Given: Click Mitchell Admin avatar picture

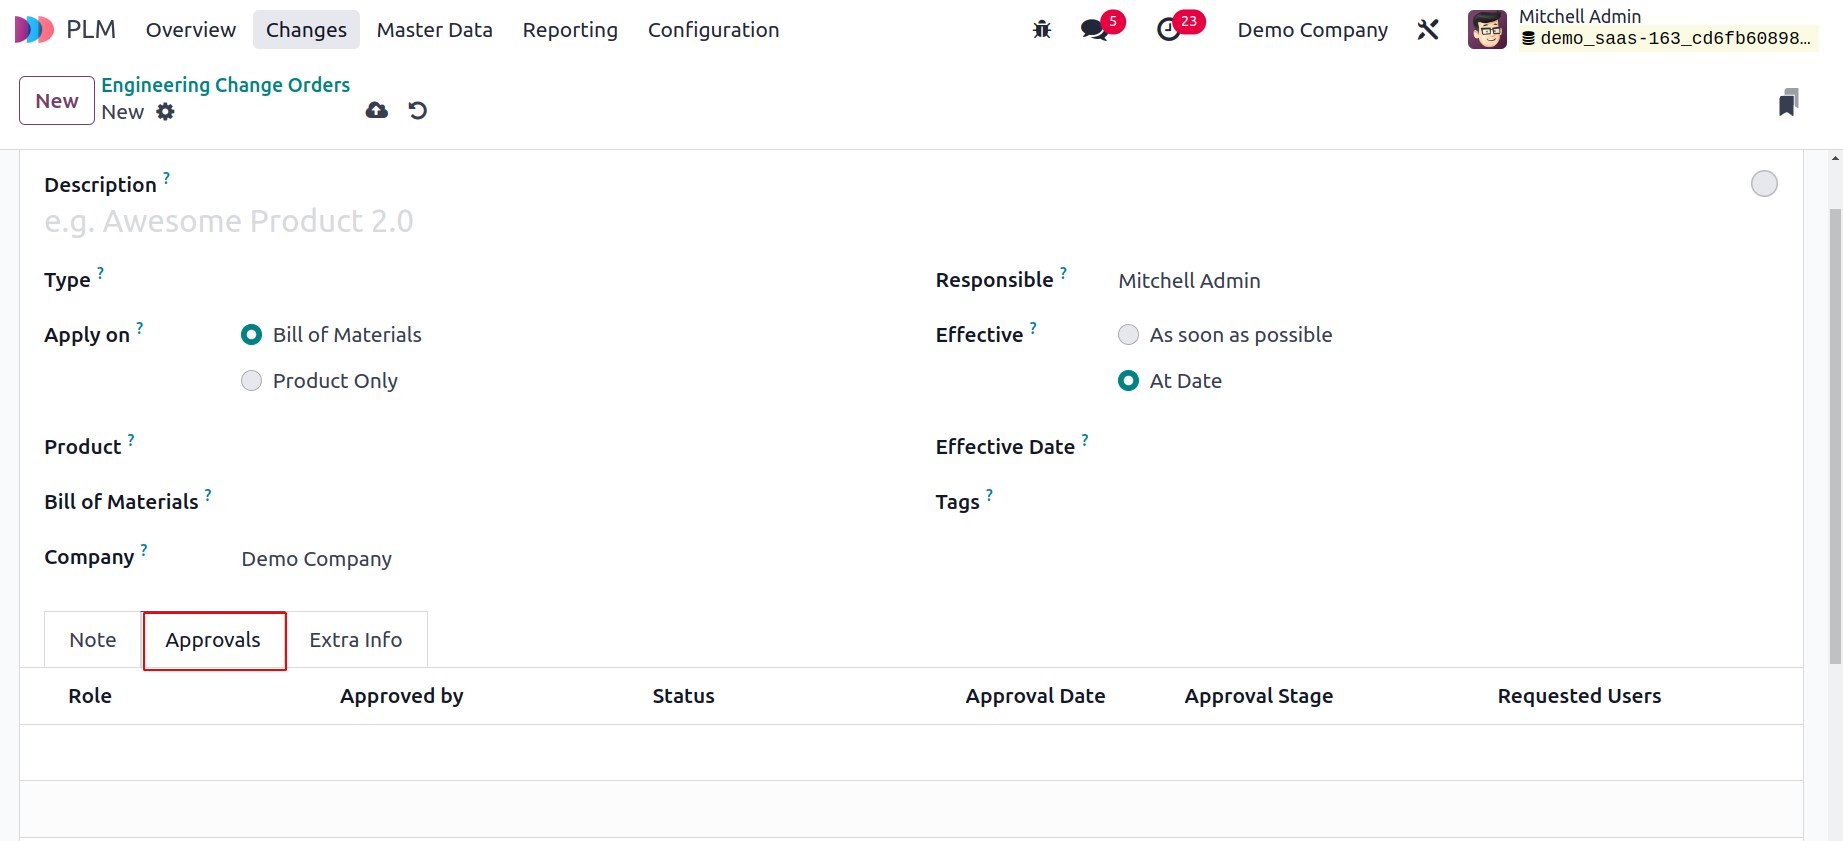Looking at the screenshot, I should click(x=1487, y=30).
